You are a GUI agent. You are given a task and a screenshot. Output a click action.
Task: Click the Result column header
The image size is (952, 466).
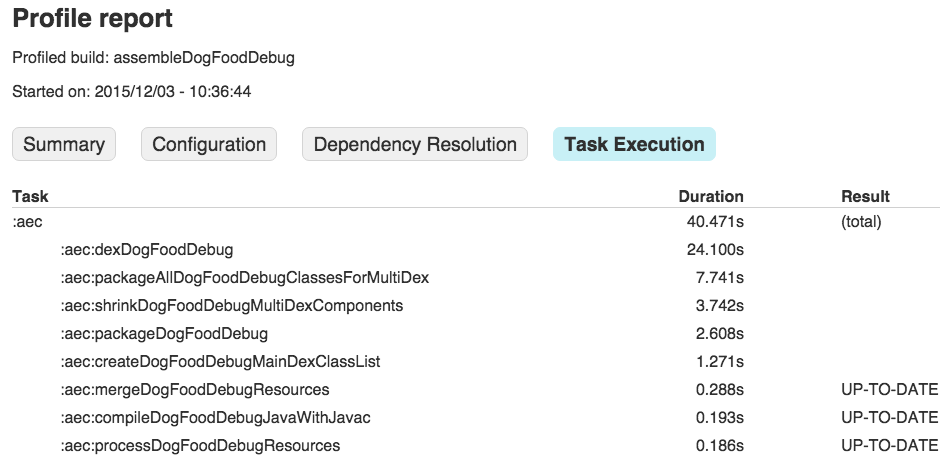point(865,197)
